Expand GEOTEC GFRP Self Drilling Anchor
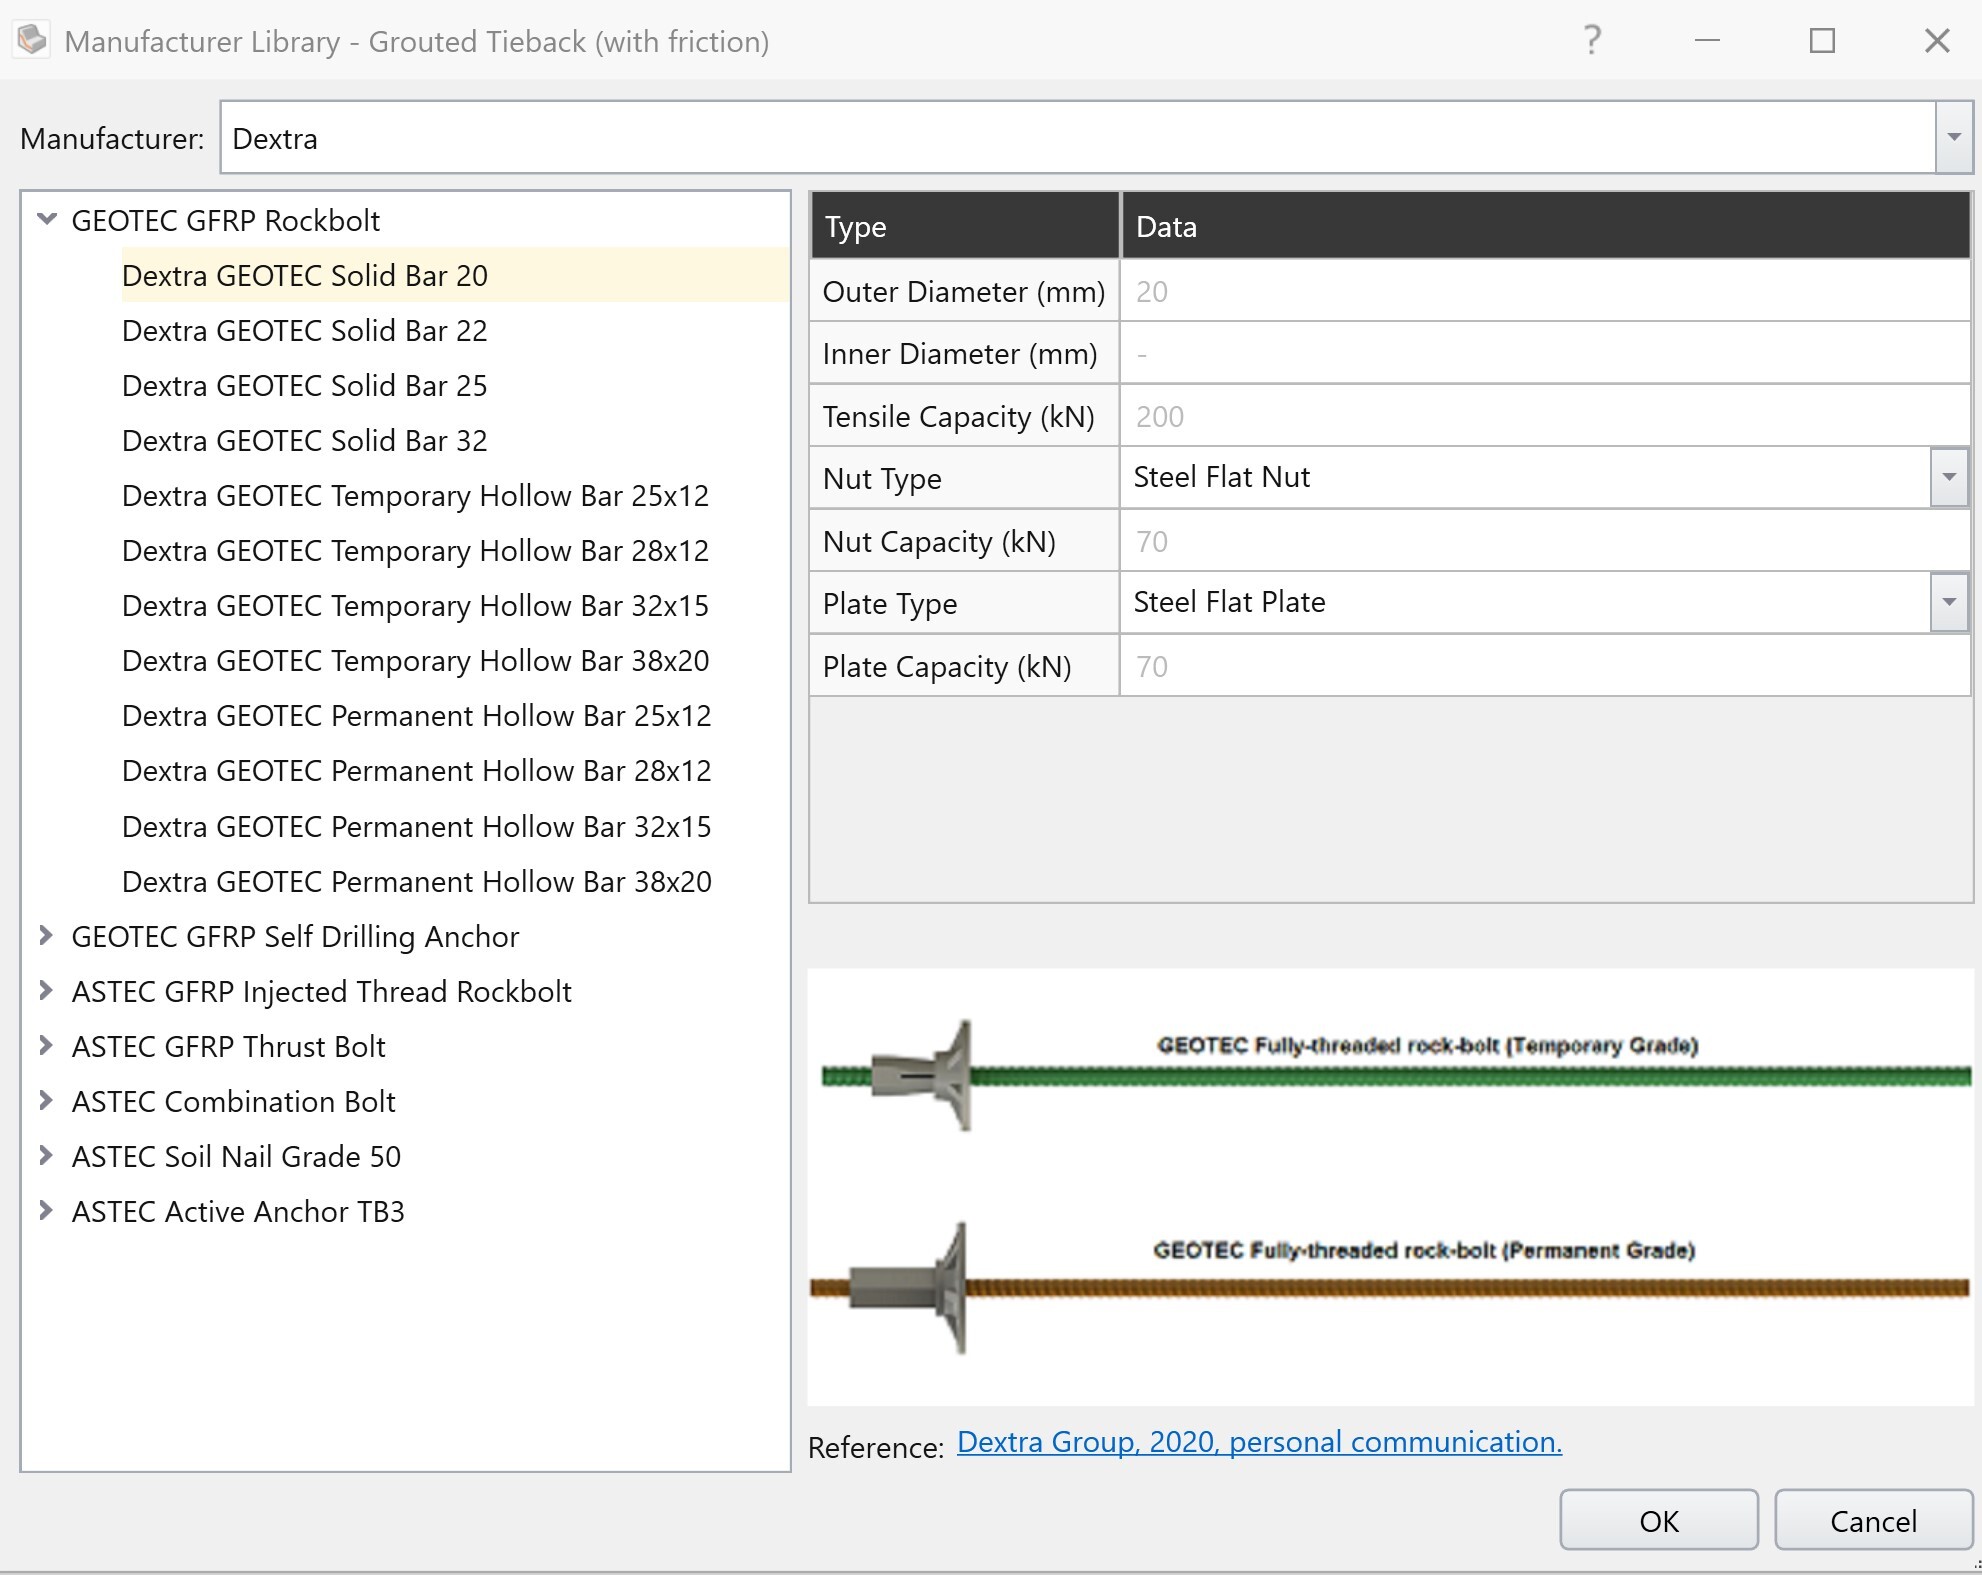This screenshot has height=1575, width=1982. [46, 936]
